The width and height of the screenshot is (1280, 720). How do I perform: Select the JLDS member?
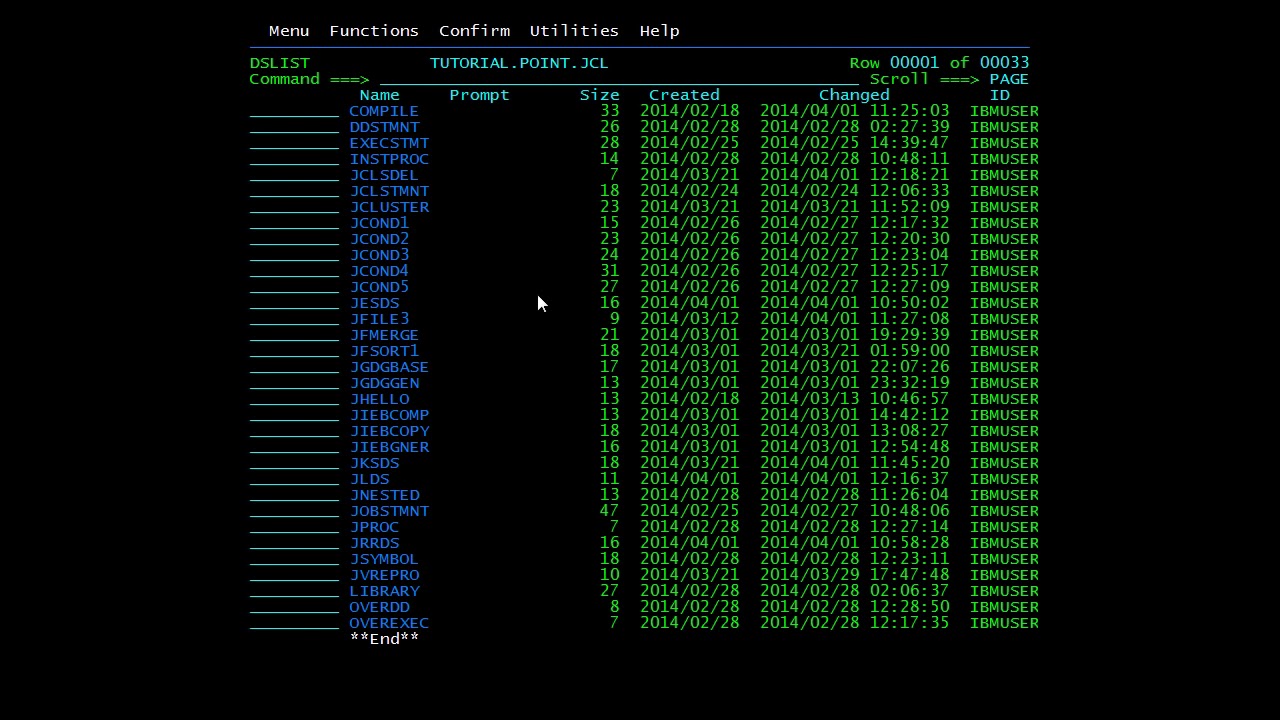[369, 479]
